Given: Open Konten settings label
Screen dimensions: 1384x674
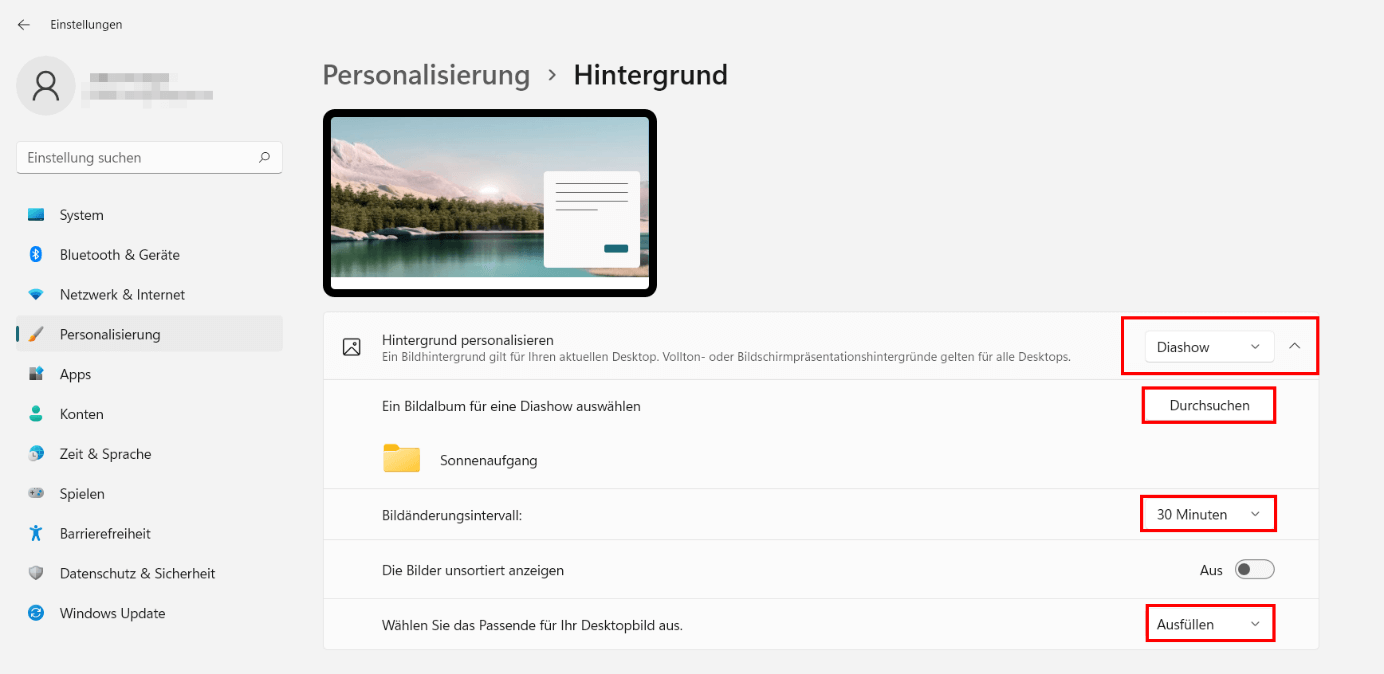Looking at the screenshot, I should tap(81, 414).
